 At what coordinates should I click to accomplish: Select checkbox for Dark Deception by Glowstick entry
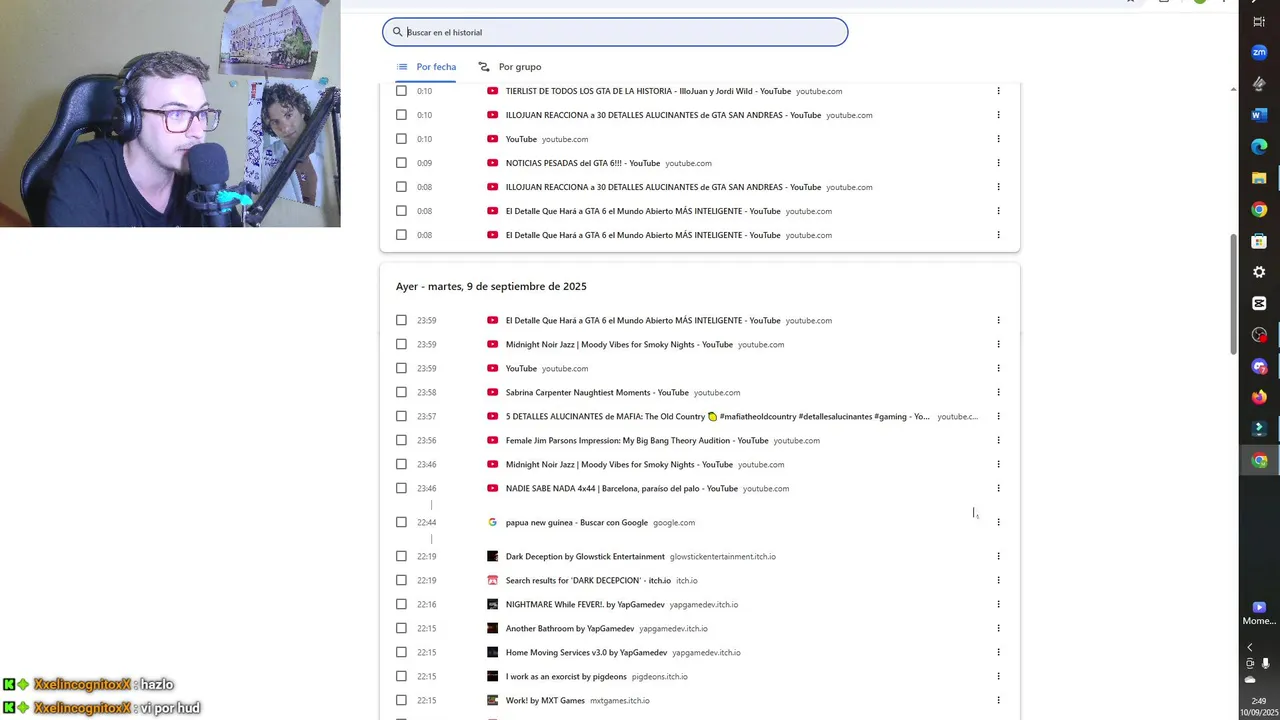click(401, 556)
